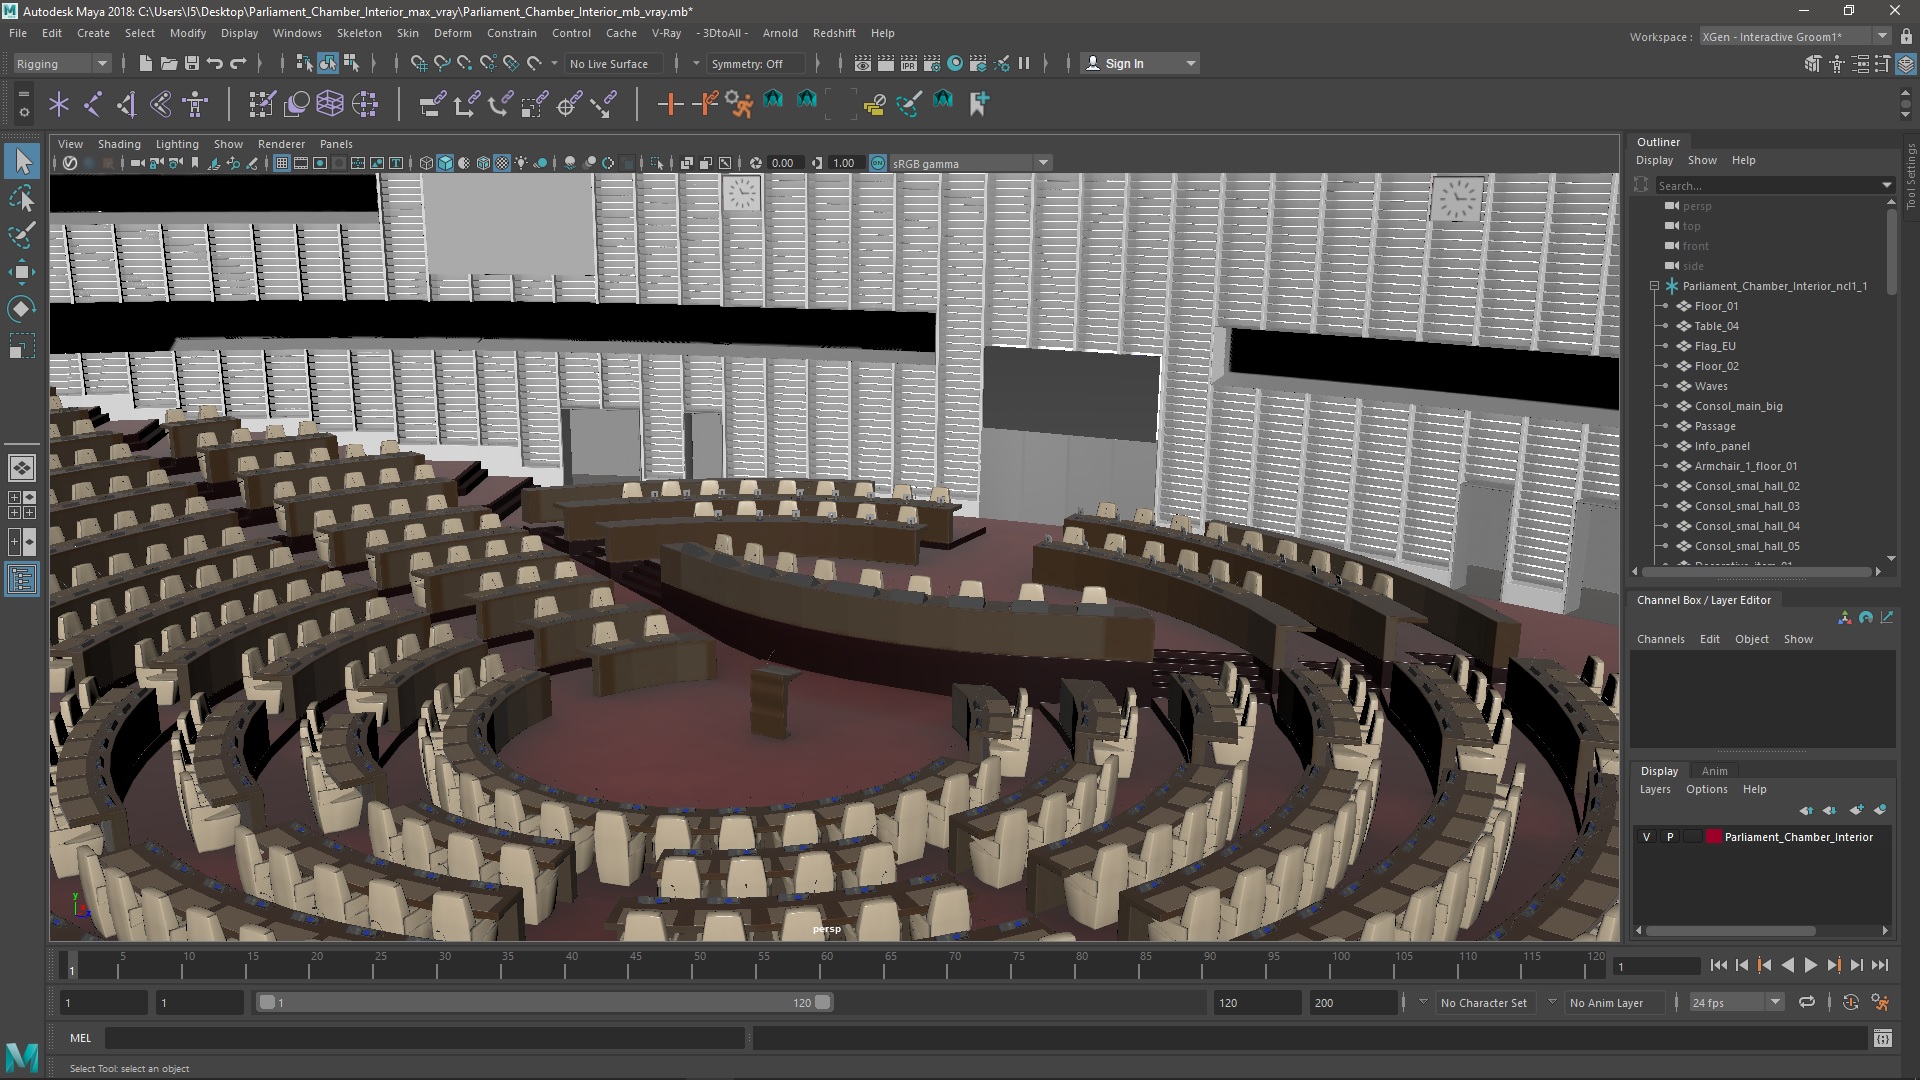Open the Outliner search options dropdown arrow
1920x1080 pixels.
tap(1887, 185)
